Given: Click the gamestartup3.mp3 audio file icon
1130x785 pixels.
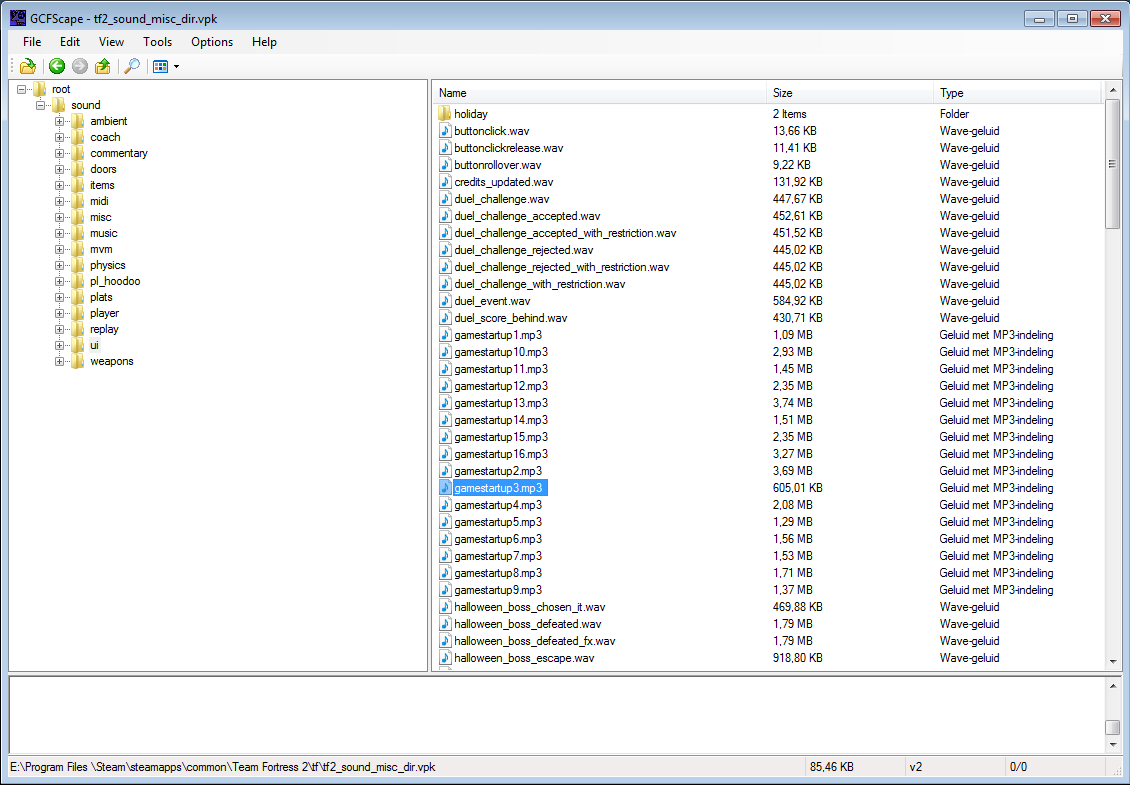Looking at the screenshot, I should click(445, 488).
